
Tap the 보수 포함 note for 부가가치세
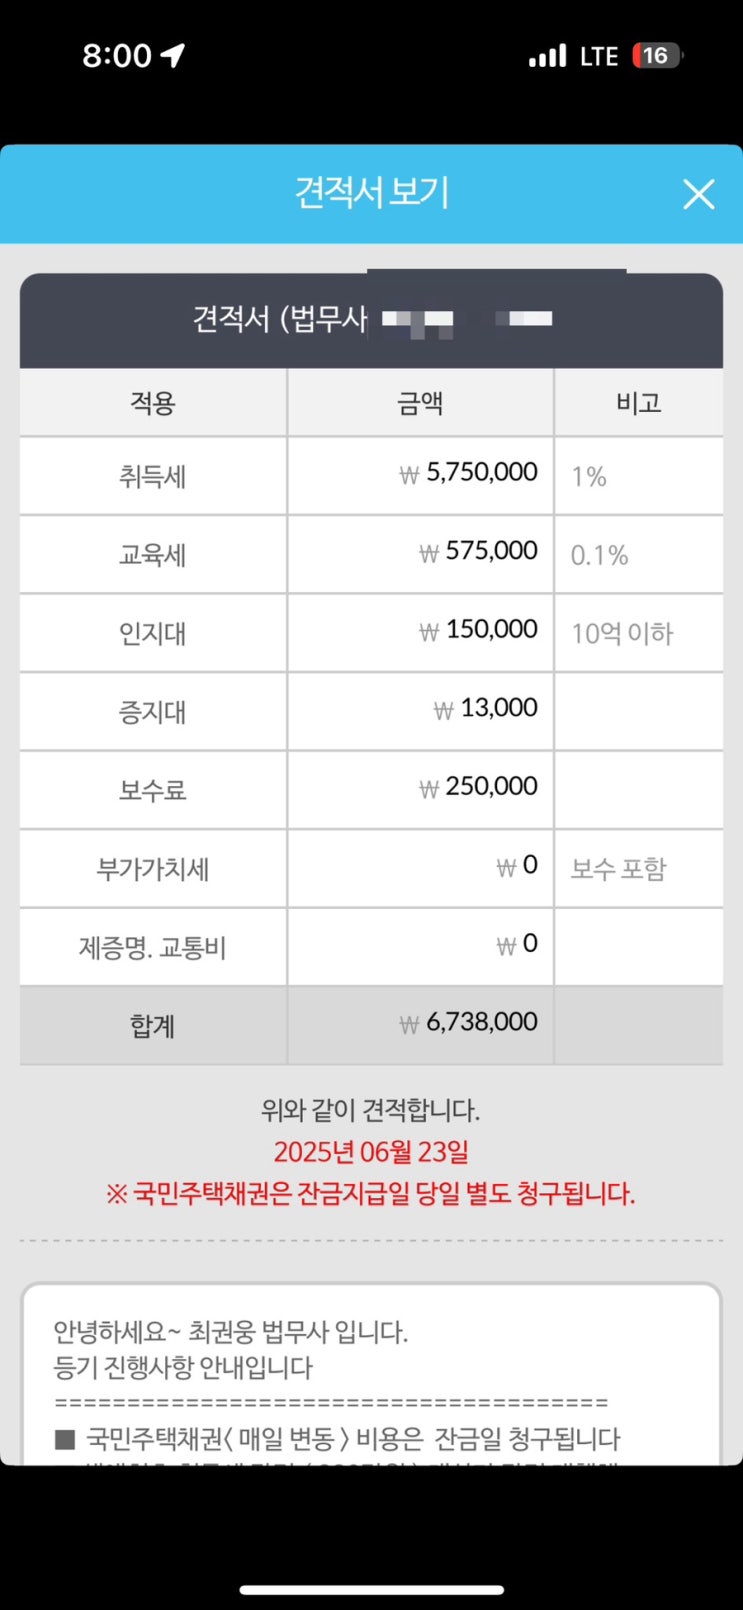click(x=618, y=869)
